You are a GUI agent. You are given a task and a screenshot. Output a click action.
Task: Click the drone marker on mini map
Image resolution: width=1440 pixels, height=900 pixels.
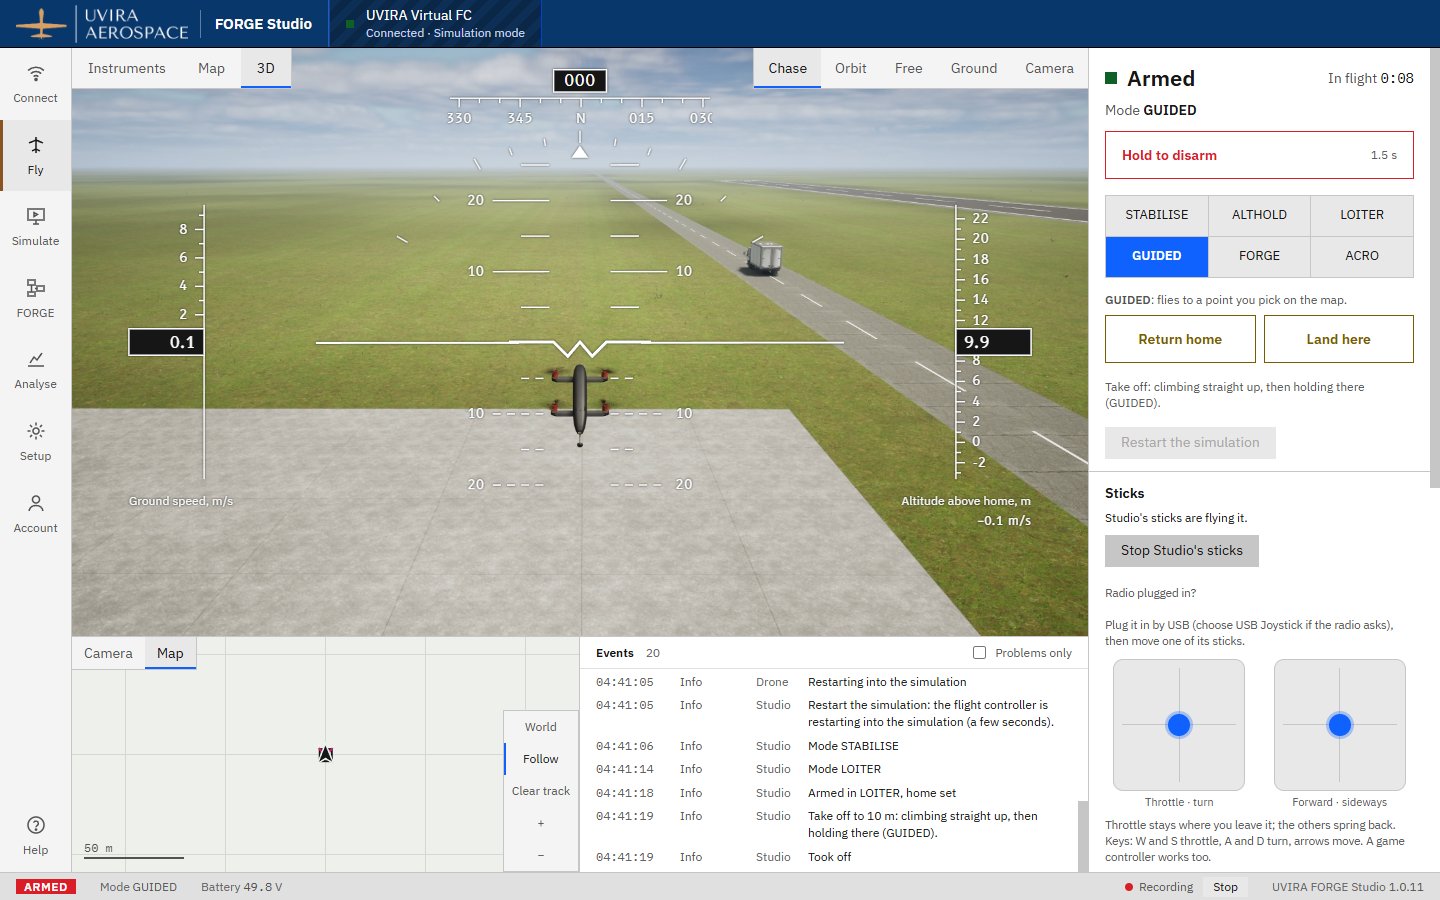(x=325, y=754)
